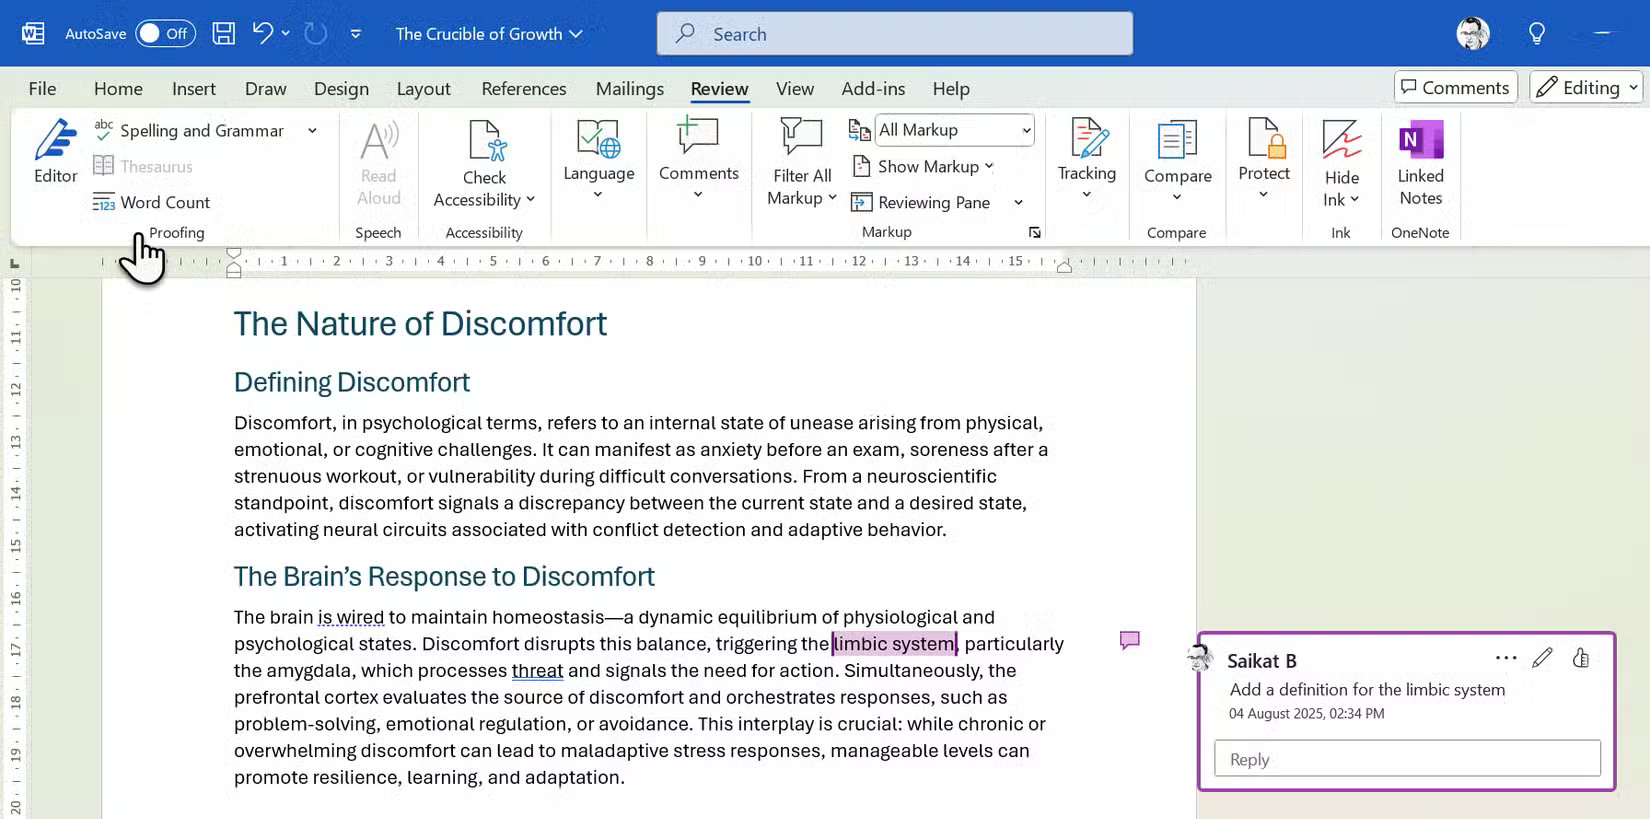Screen dimensions: 1650x819
Task: Click the comment balloon in page margin
Action: pyautogui.click(x=1130, y=640)
